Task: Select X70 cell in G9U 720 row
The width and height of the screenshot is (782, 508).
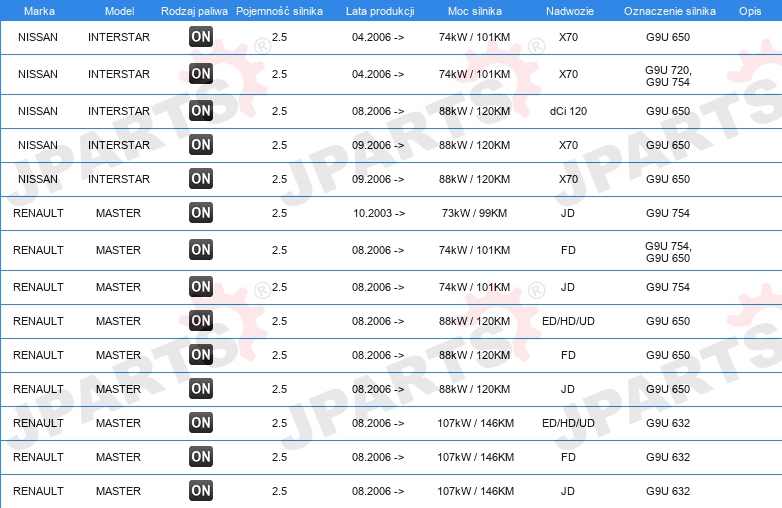Action: tap(568, 74)
